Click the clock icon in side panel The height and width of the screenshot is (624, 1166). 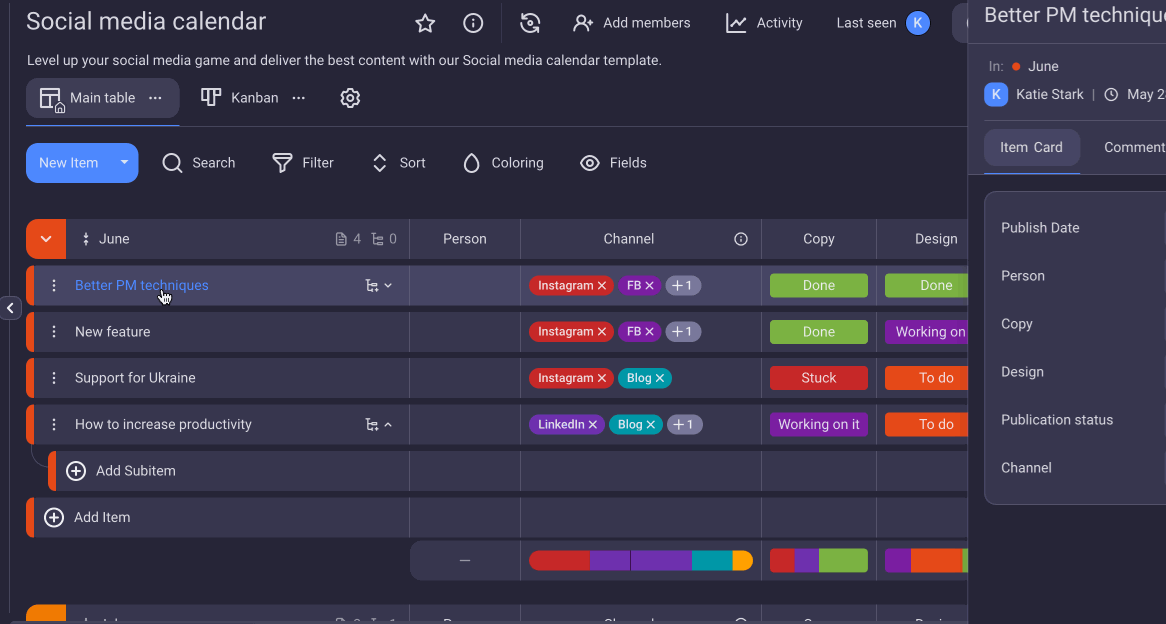(1111, 94)
